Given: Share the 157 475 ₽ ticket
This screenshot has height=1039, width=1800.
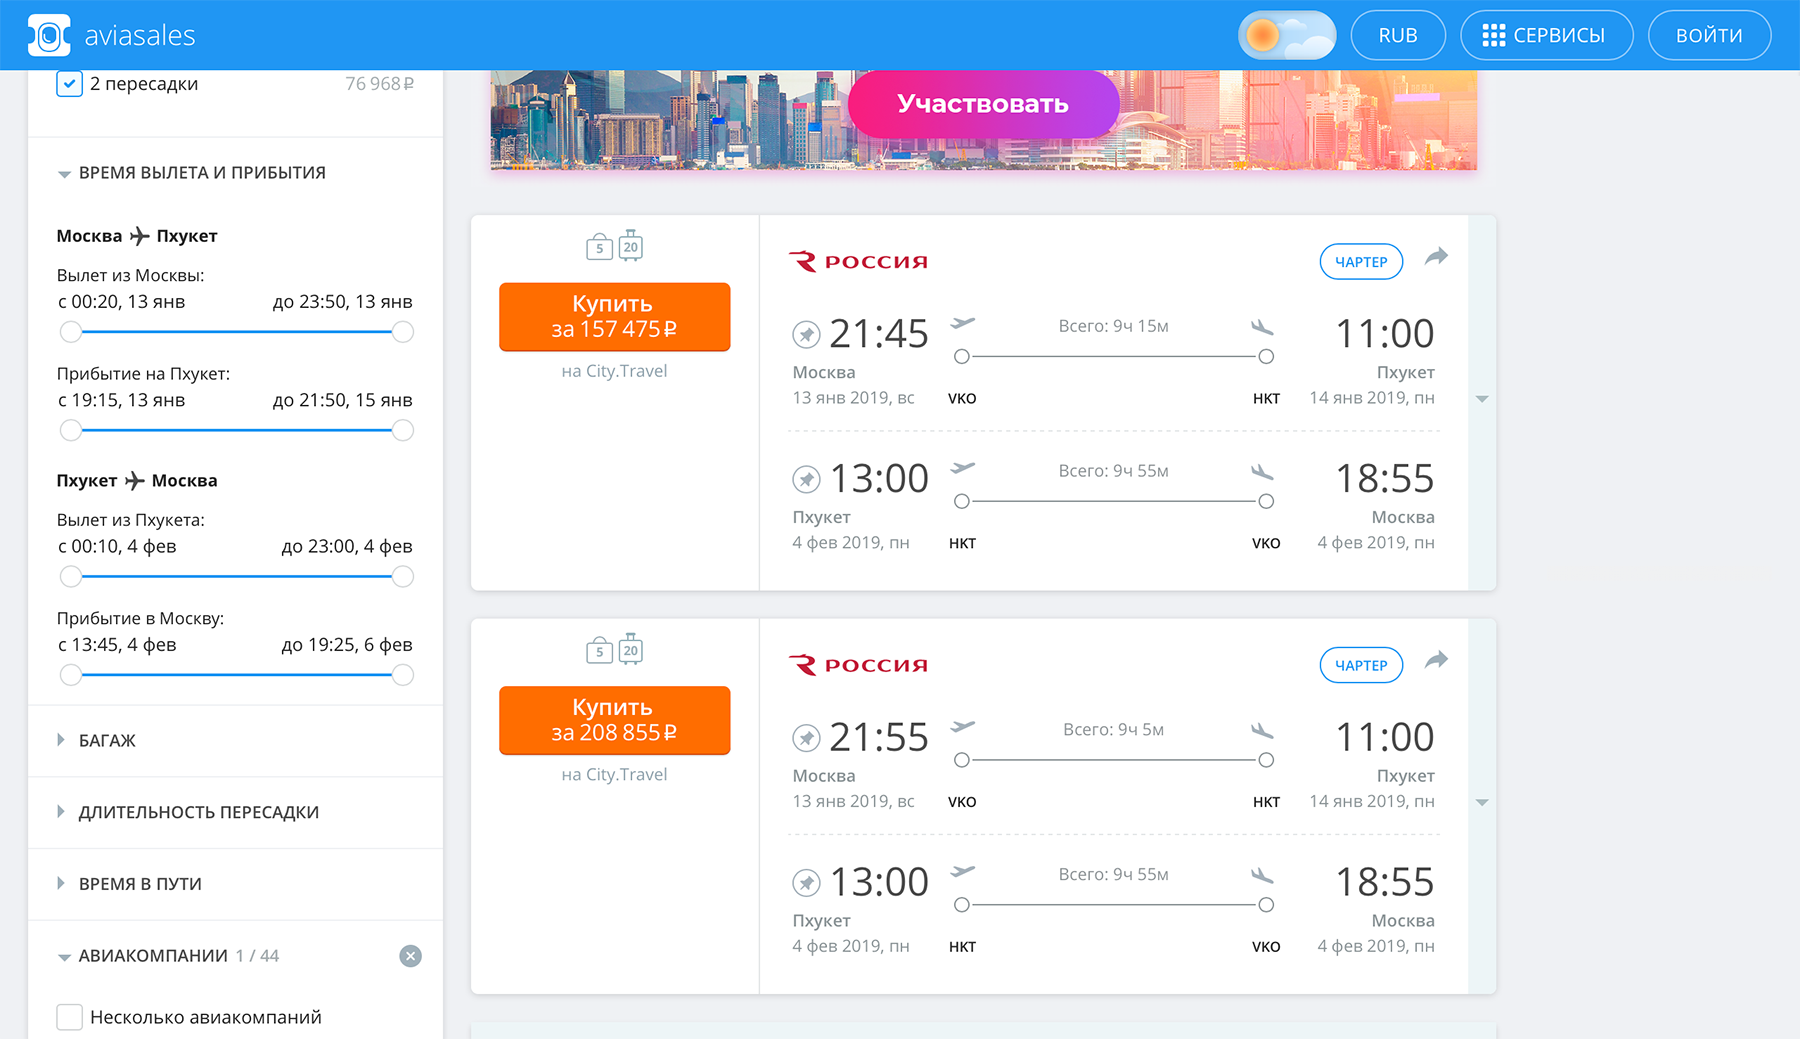Looking at the screenshot, I should pos(1436,257).
